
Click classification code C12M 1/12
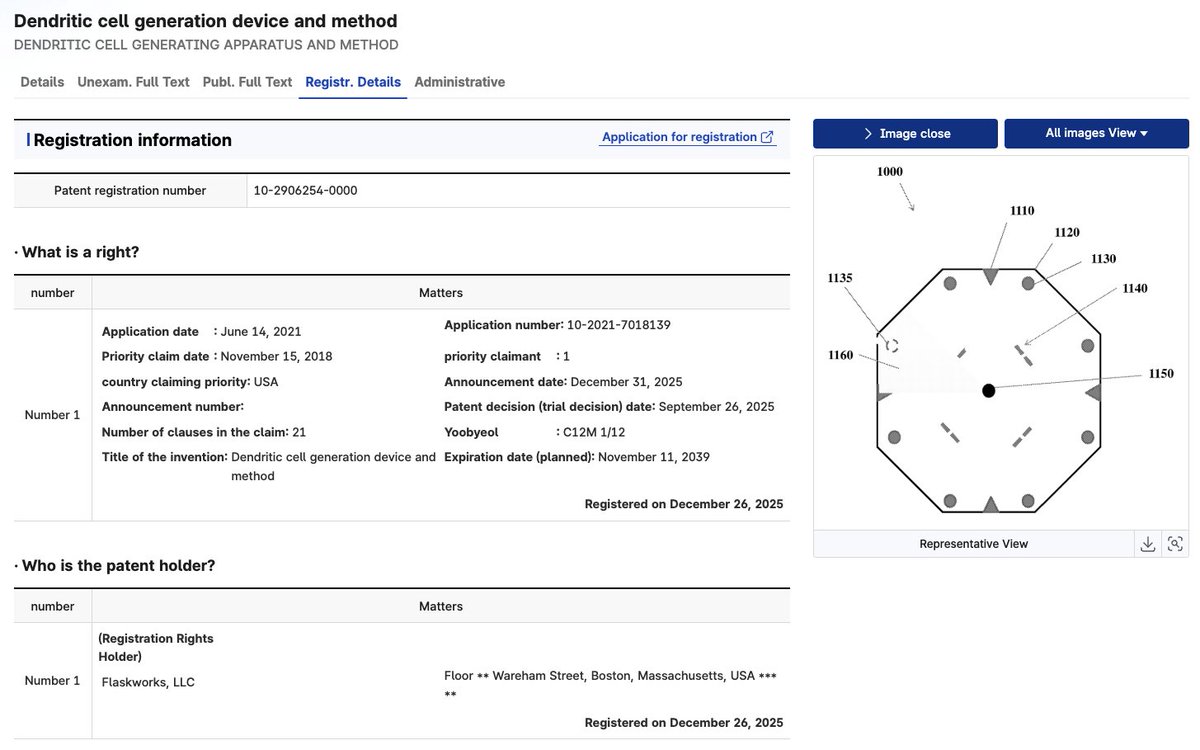pyautogui.click(x=596, y=432)
